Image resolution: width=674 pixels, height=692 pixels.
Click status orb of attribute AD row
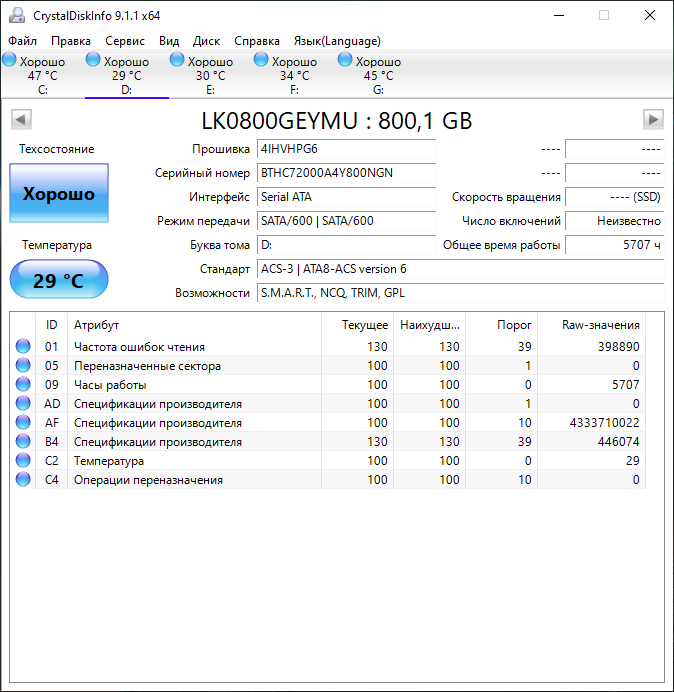tap(23, 403)
